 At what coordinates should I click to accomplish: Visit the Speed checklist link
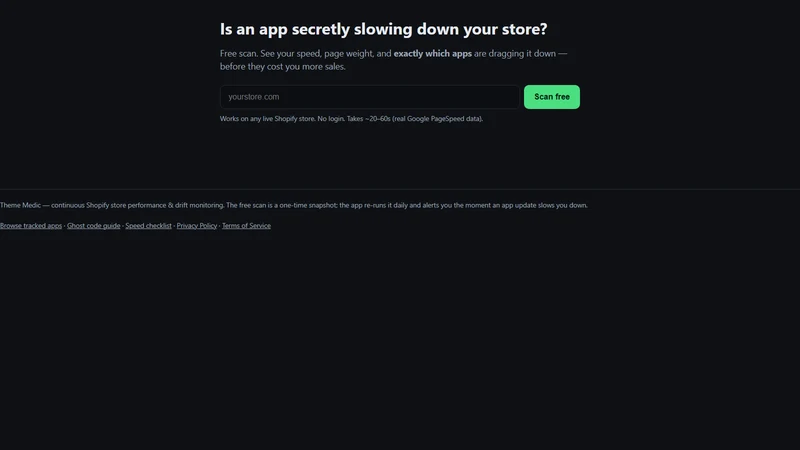148,226
